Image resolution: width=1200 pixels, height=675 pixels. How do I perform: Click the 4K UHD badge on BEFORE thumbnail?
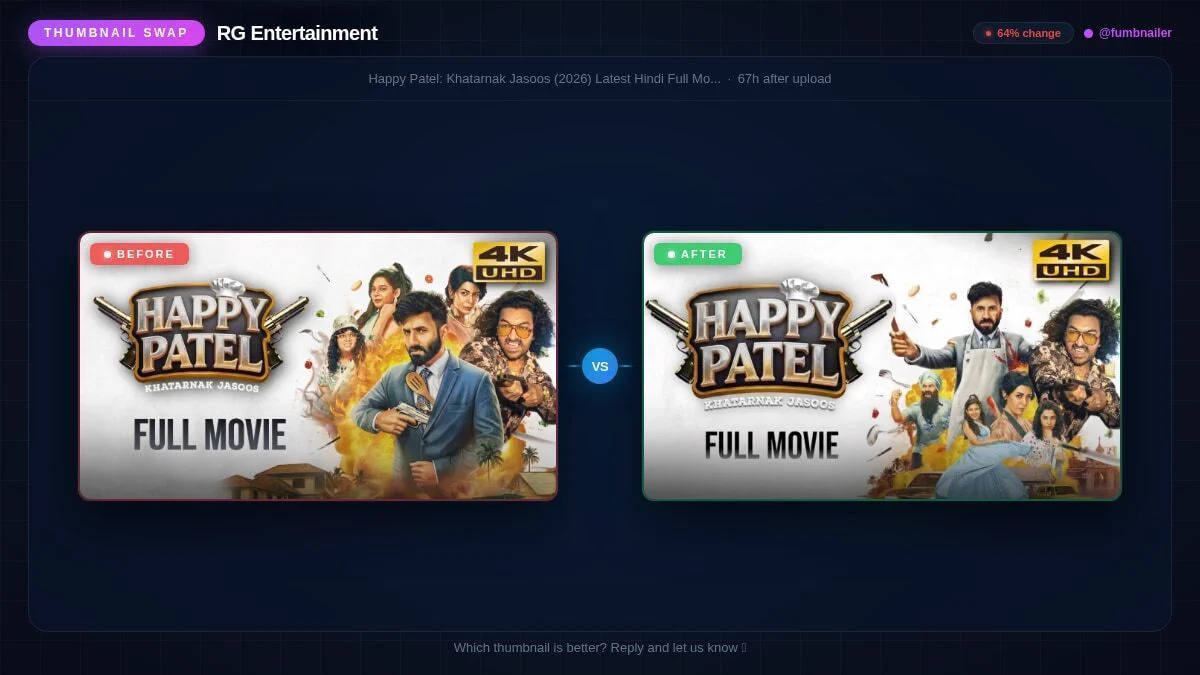[509, 261]
